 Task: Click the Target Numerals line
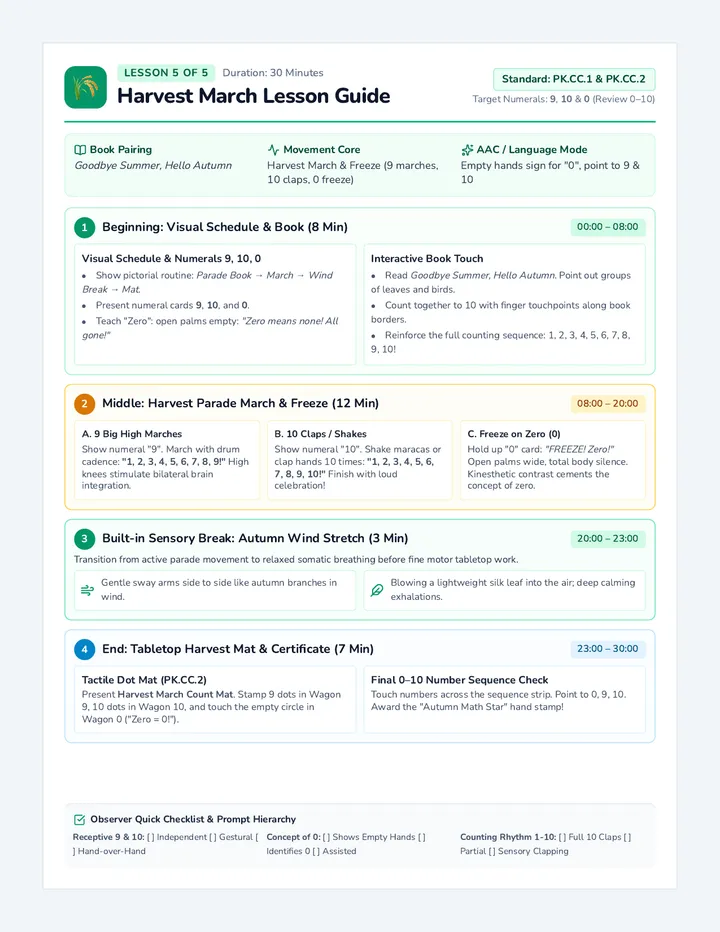click(564, 99)
